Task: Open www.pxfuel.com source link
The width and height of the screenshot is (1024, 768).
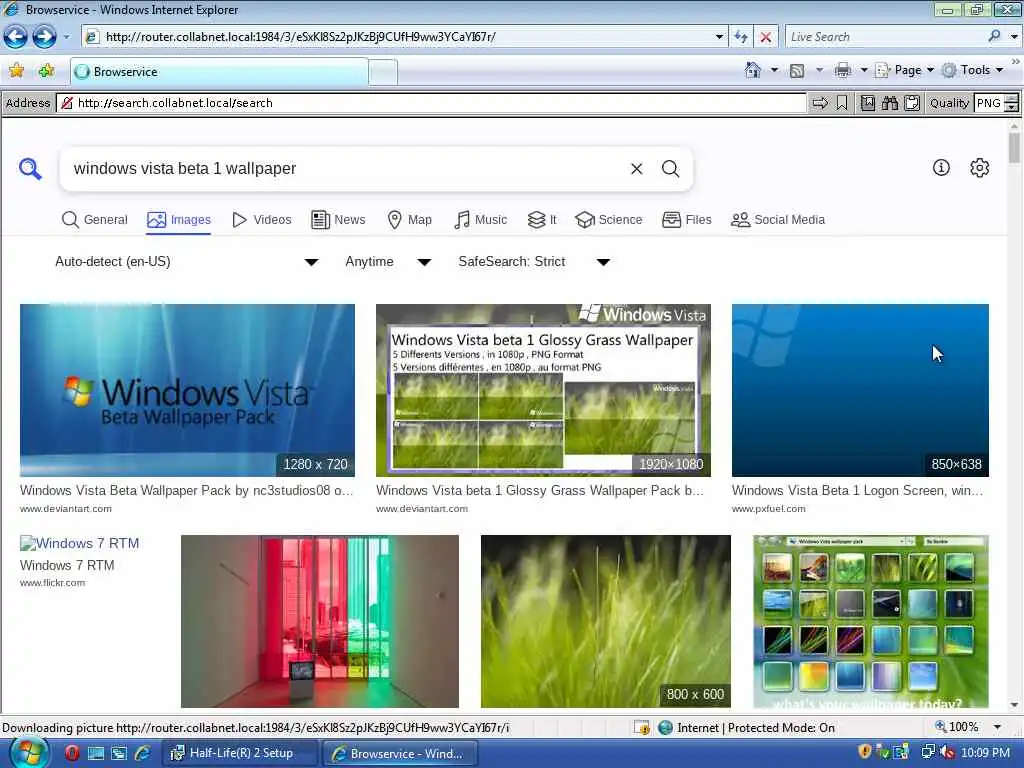Action: click(769, 509)
